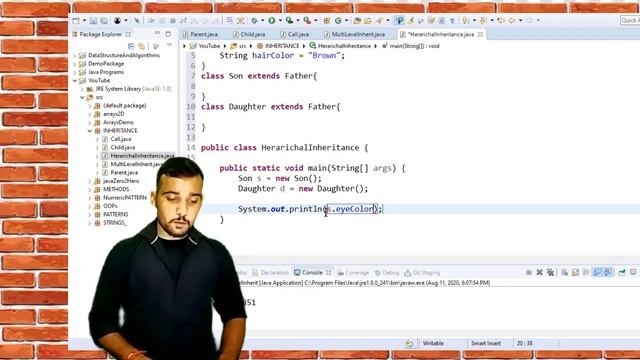Image resolution: width=640 pixels, height=360 pixels.
Task: Collapse the YouTube project
Action: click(x=75, y=80)
